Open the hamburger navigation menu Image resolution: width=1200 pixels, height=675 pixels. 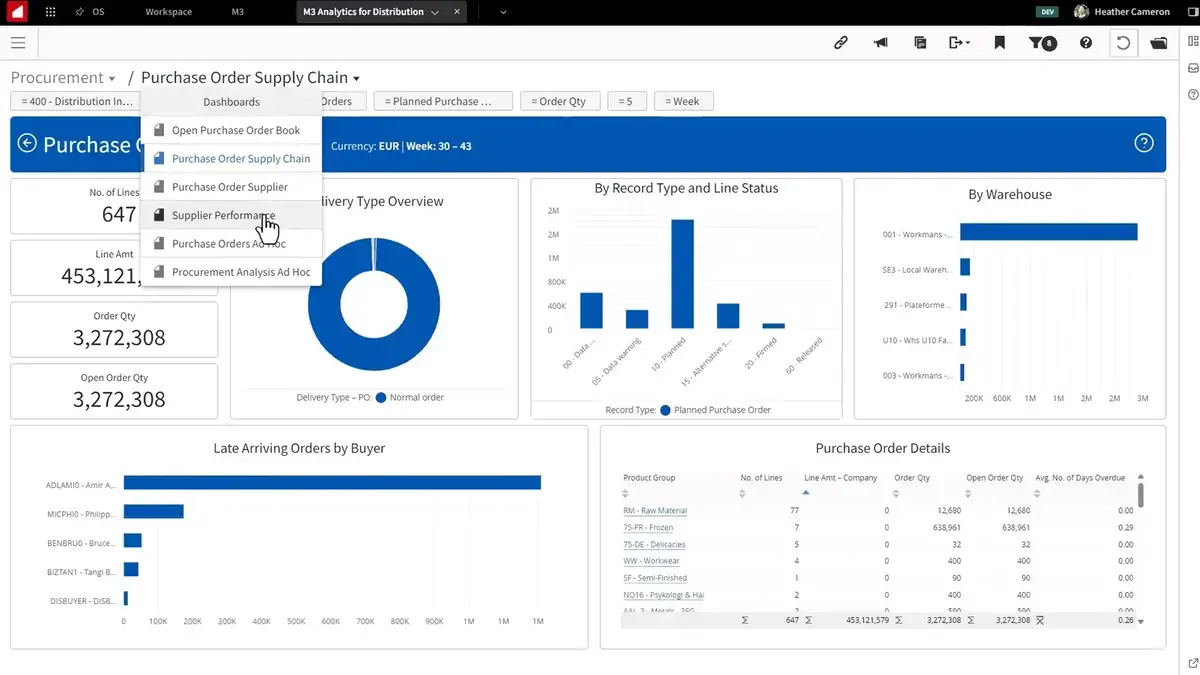[x=18, y=43]
